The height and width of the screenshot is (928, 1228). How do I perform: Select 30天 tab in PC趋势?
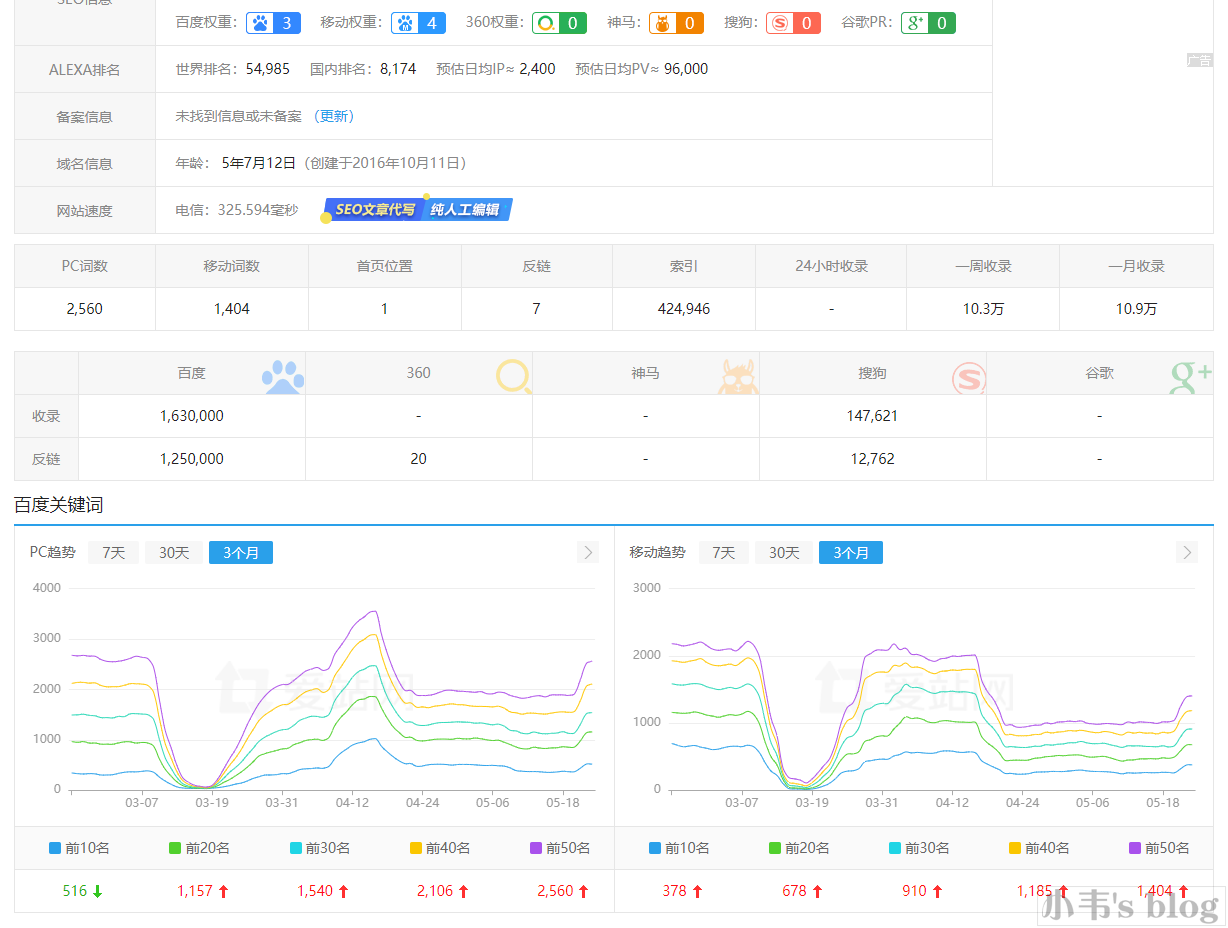[x=174, y=552]
